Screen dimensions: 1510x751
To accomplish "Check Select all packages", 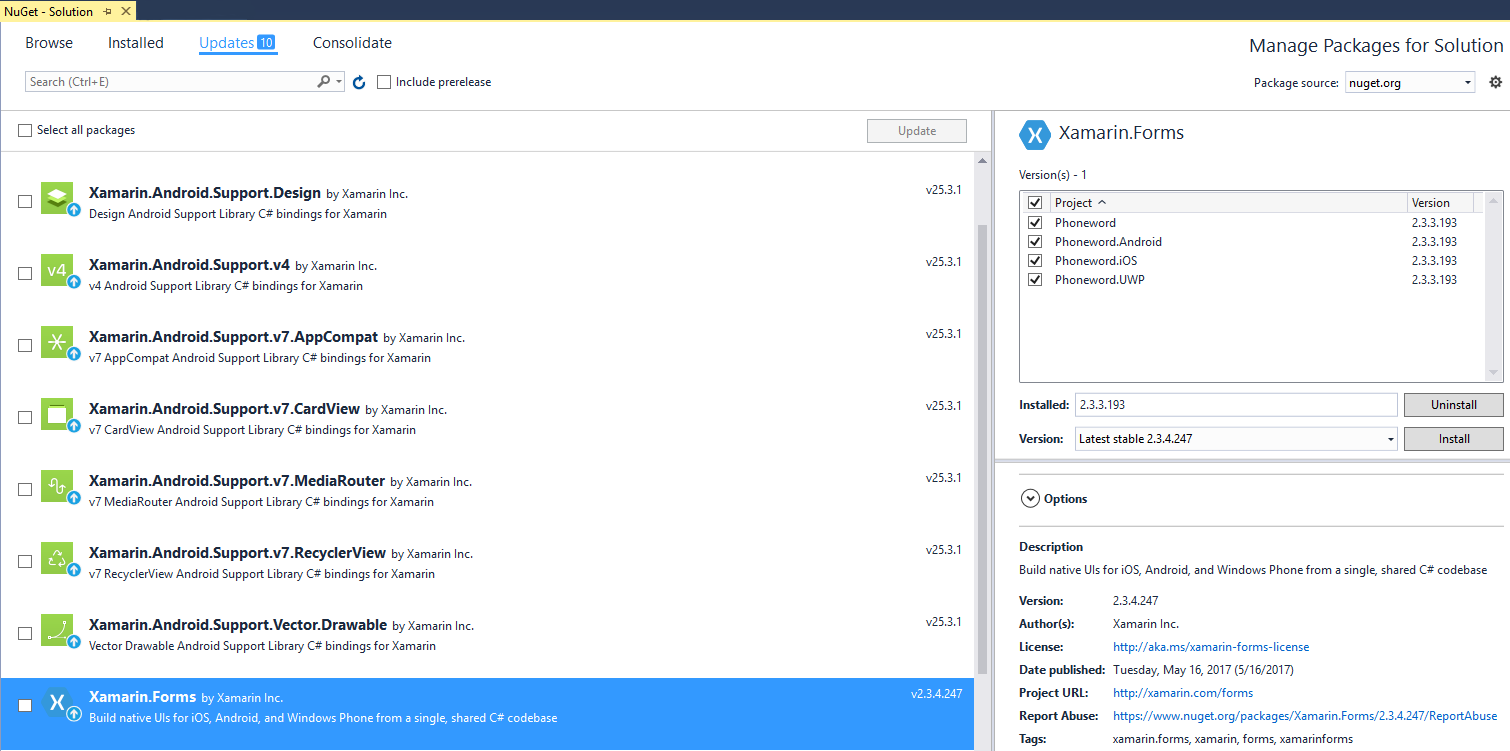I will point(25,131).
